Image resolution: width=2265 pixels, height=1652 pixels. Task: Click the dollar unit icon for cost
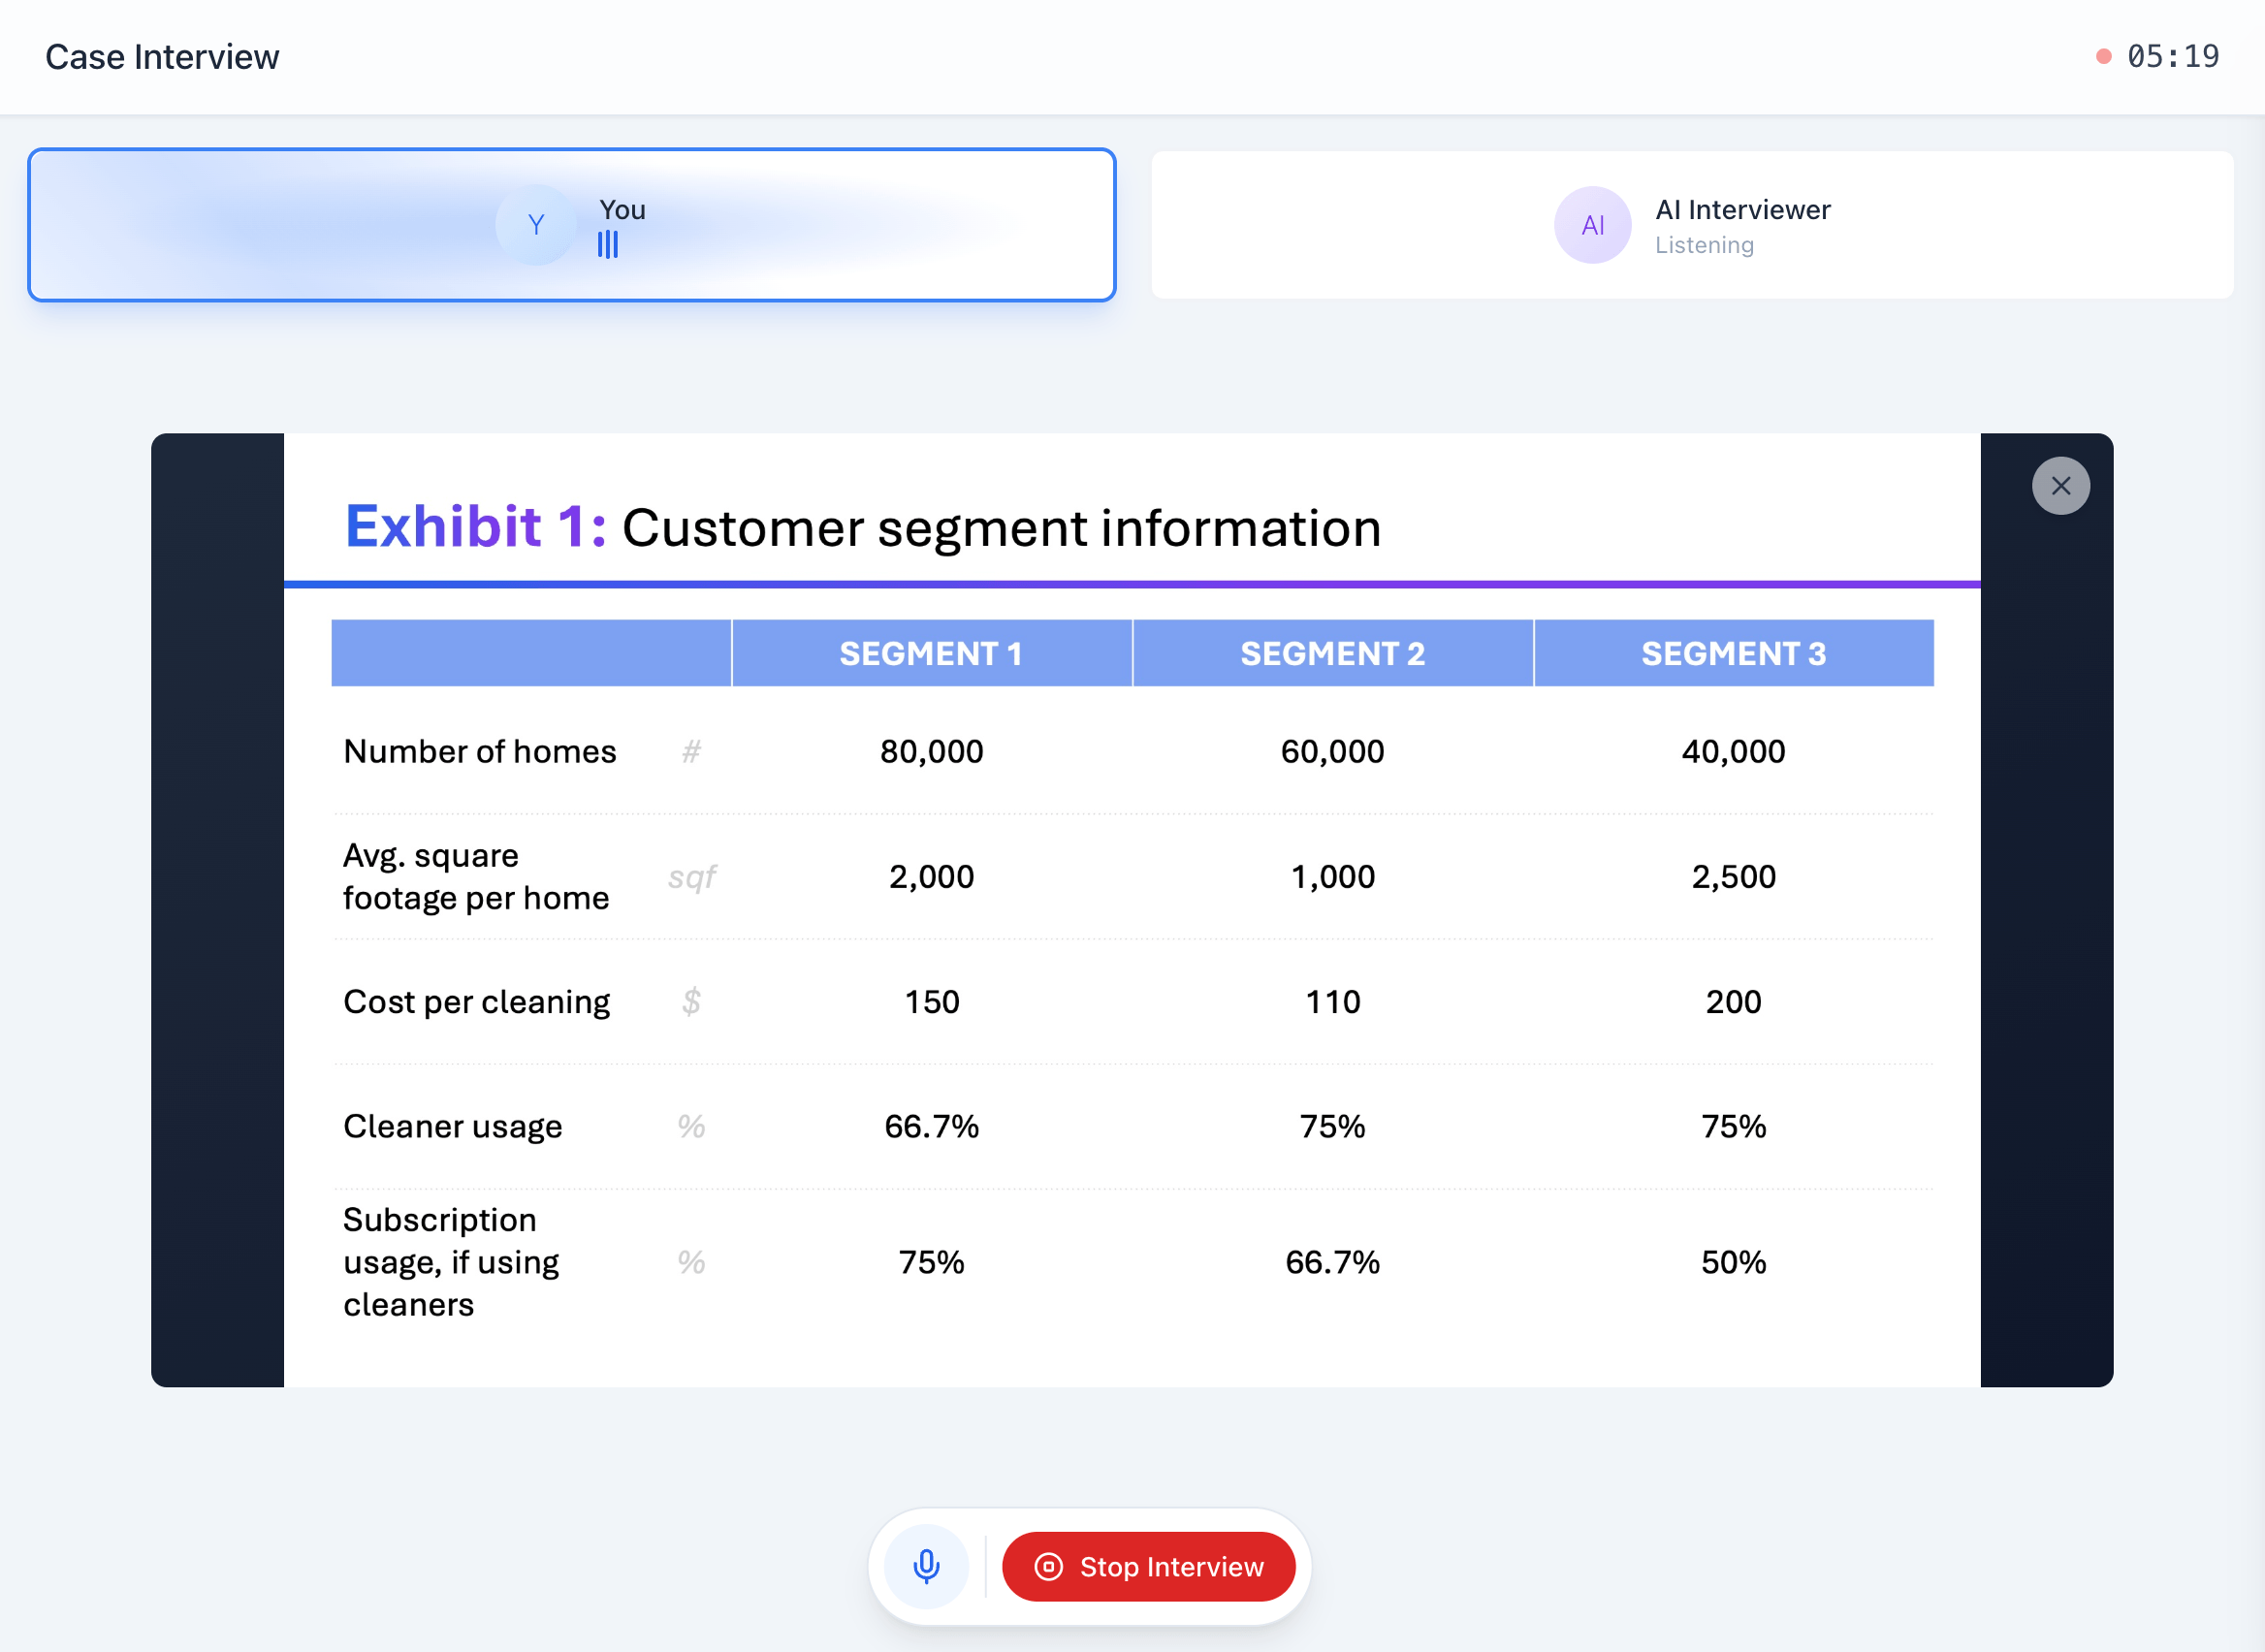pos(691,1001)
